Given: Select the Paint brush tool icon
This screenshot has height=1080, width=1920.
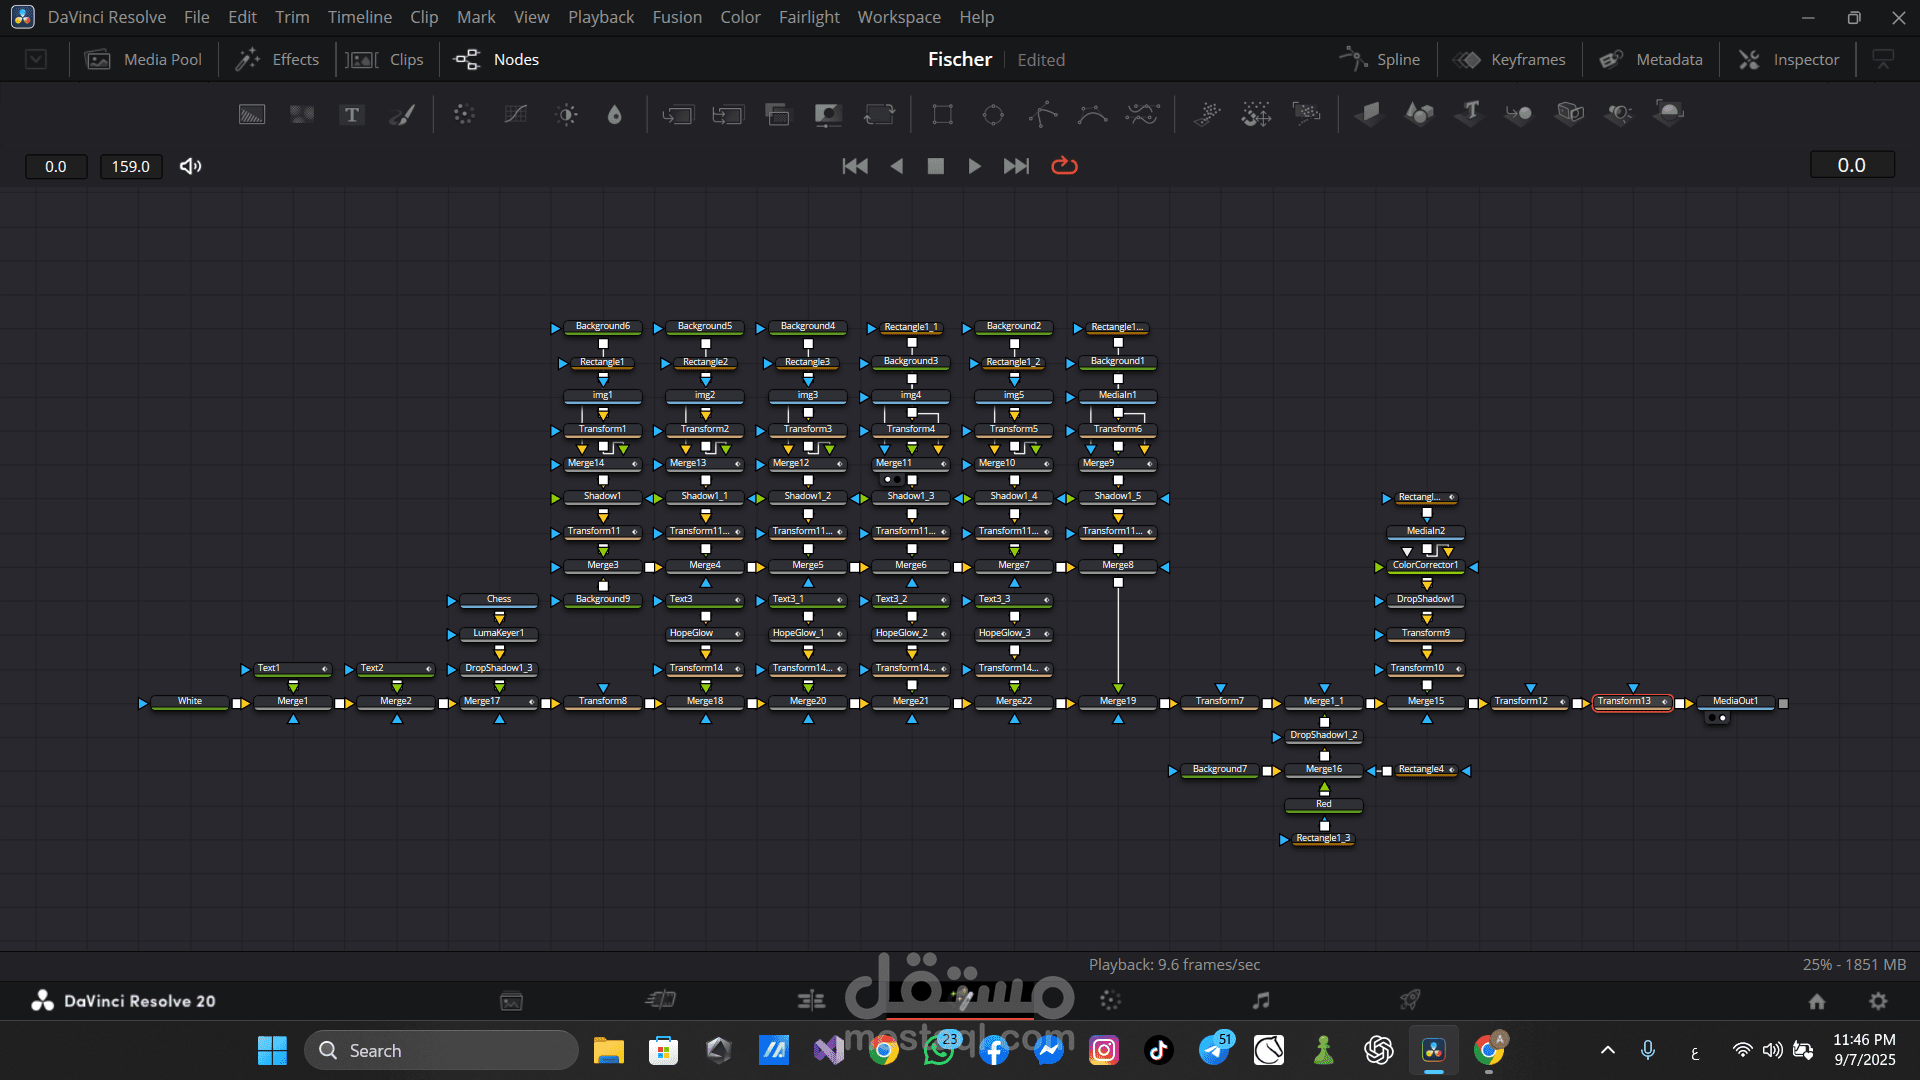Looking at the screenshot, I should [x=402, y=115].
